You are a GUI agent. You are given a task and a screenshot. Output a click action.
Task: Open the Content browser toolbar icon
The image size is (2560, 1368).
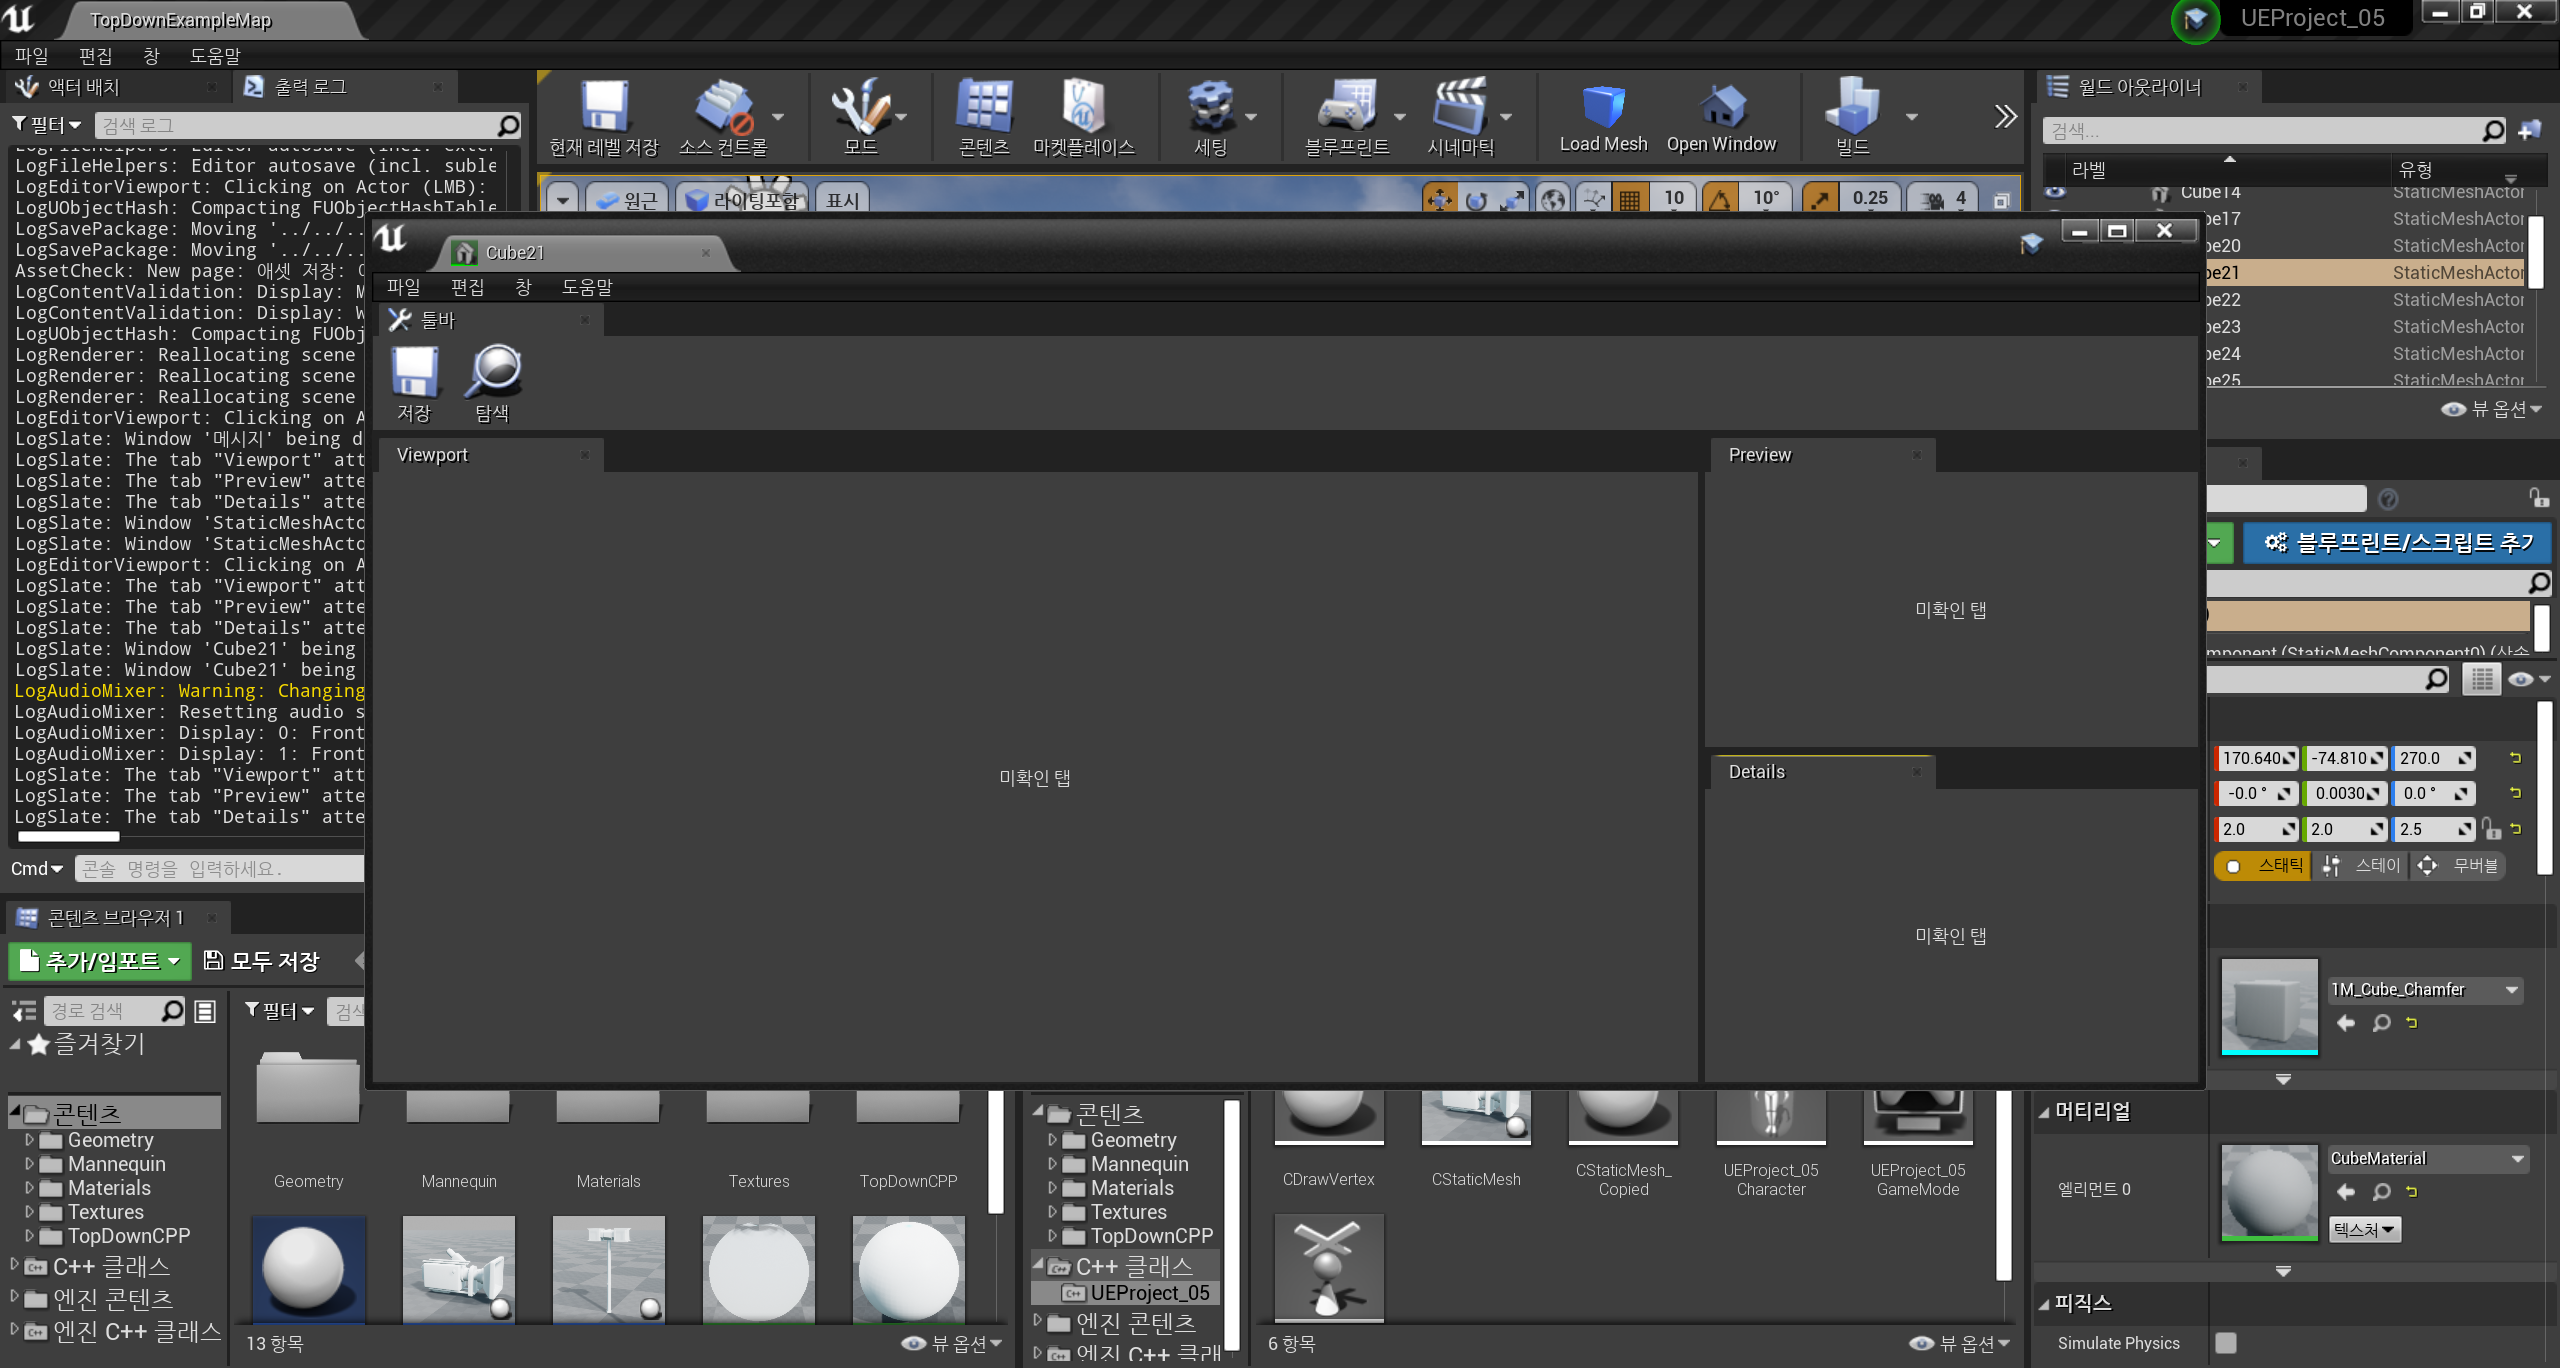[x=984, y=107]
